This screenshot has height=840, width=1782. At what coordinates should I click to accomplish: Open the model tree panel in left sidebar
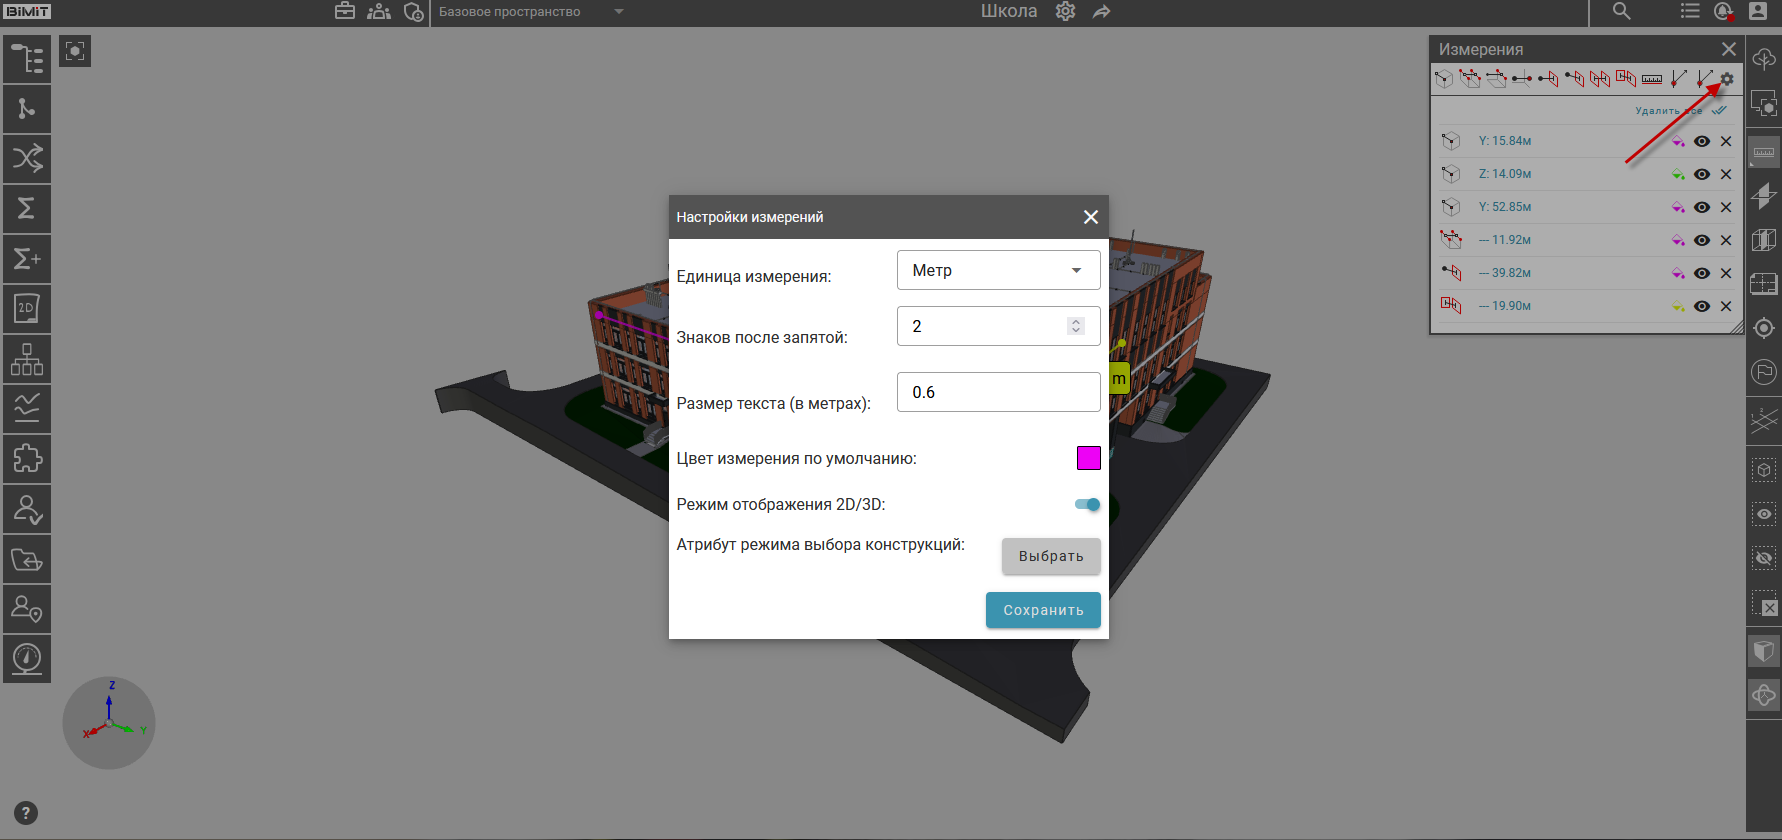point(27,59)
